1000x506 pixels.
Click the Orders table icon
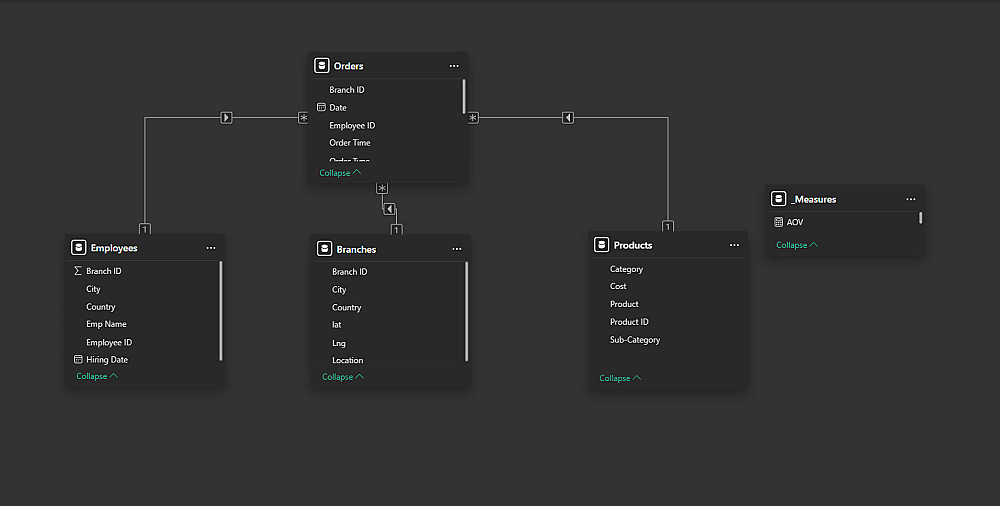pos(321,66)
